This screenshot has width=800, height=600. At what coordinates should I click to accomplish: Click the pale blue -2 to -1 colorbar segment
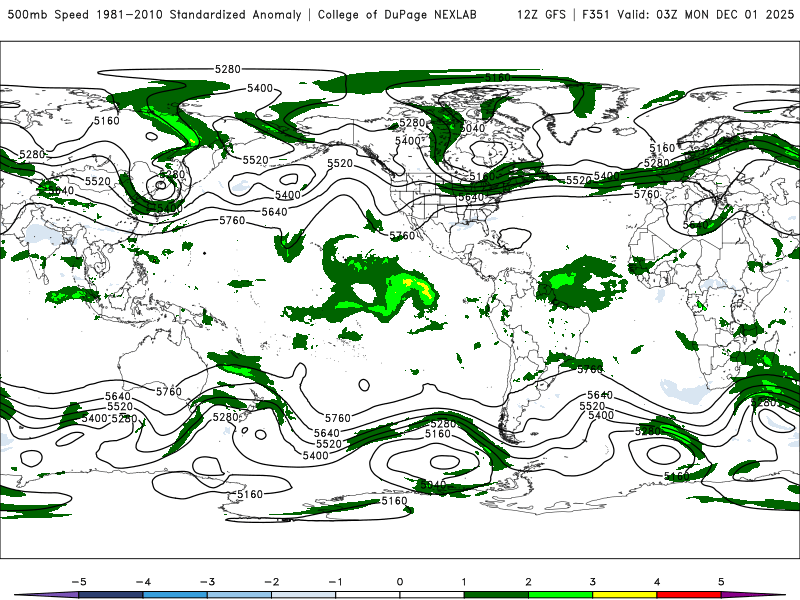(304, 595)
